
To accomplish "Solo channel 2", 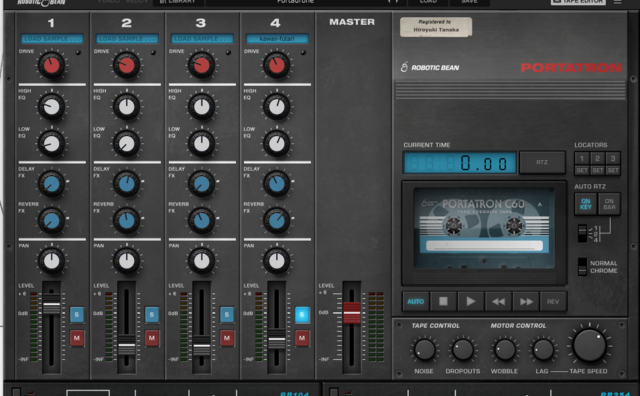I will point(152,315).
